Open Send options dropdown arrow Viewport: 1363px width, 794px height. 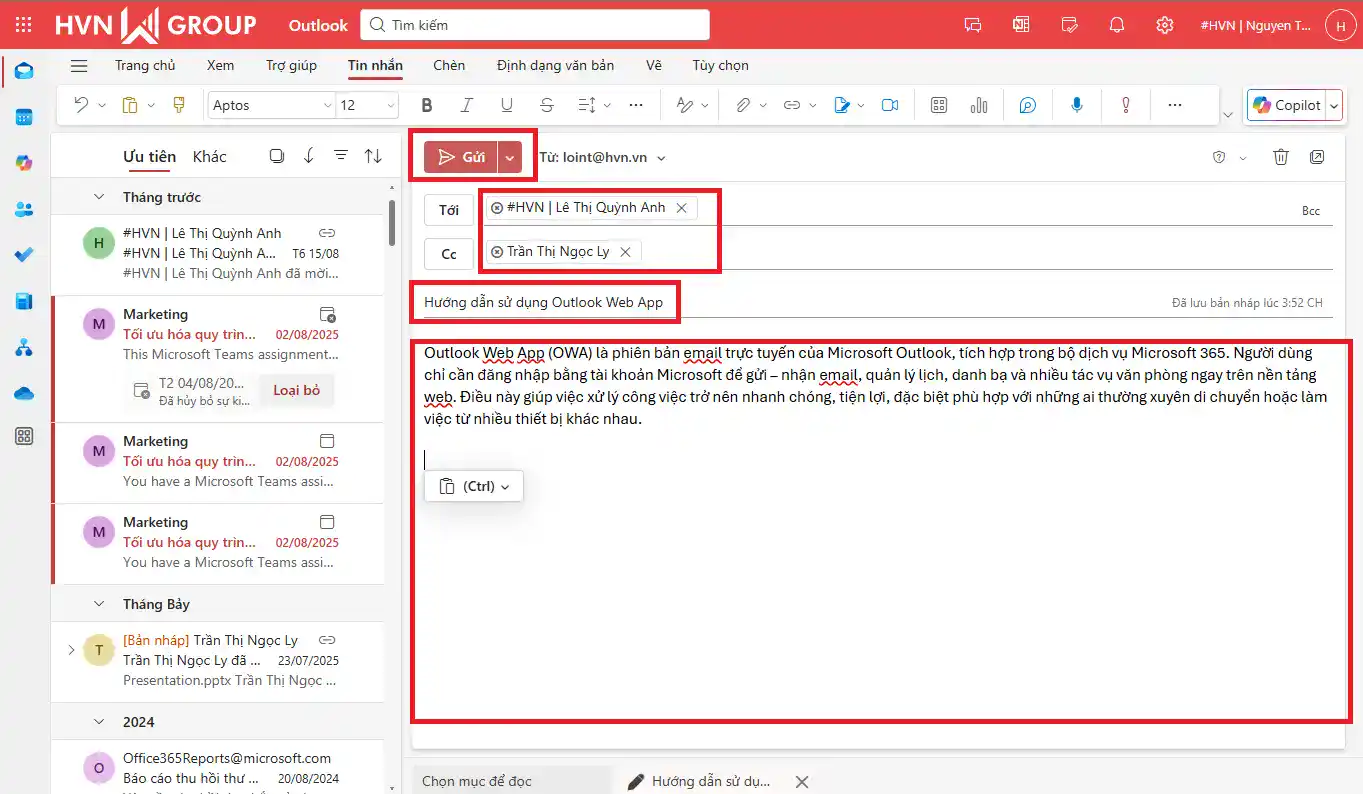tap(511, 157)
